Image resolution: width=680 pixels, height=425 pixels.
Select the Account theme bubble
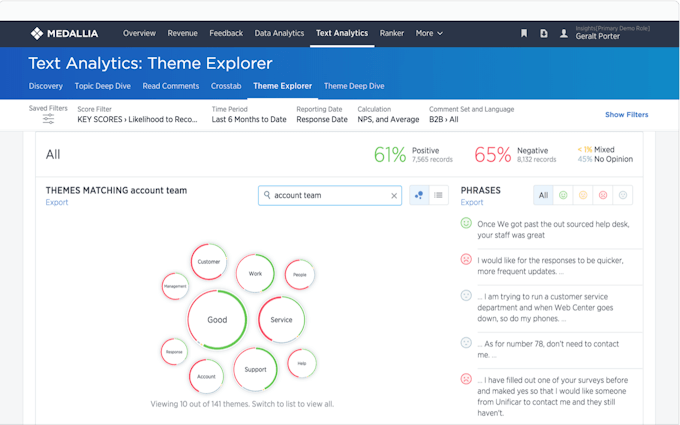(206, 376)
